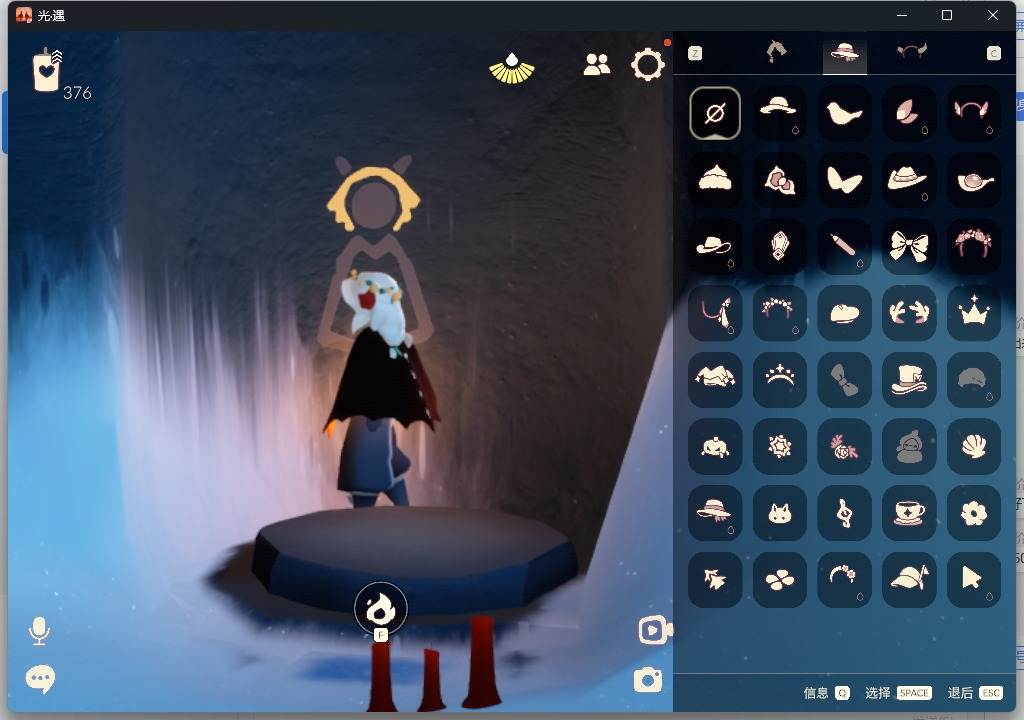Image resolution: width=1024 pixels, height=720 pixels.
Task: Select the whipped-cream swirl hat
Action: [x=714, y=179]
